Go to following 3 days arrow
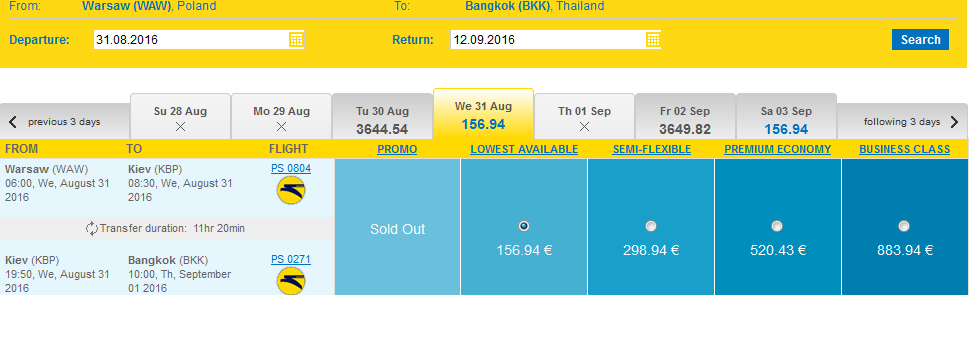This screenshot has height=360, width=969. click(954, 122)
